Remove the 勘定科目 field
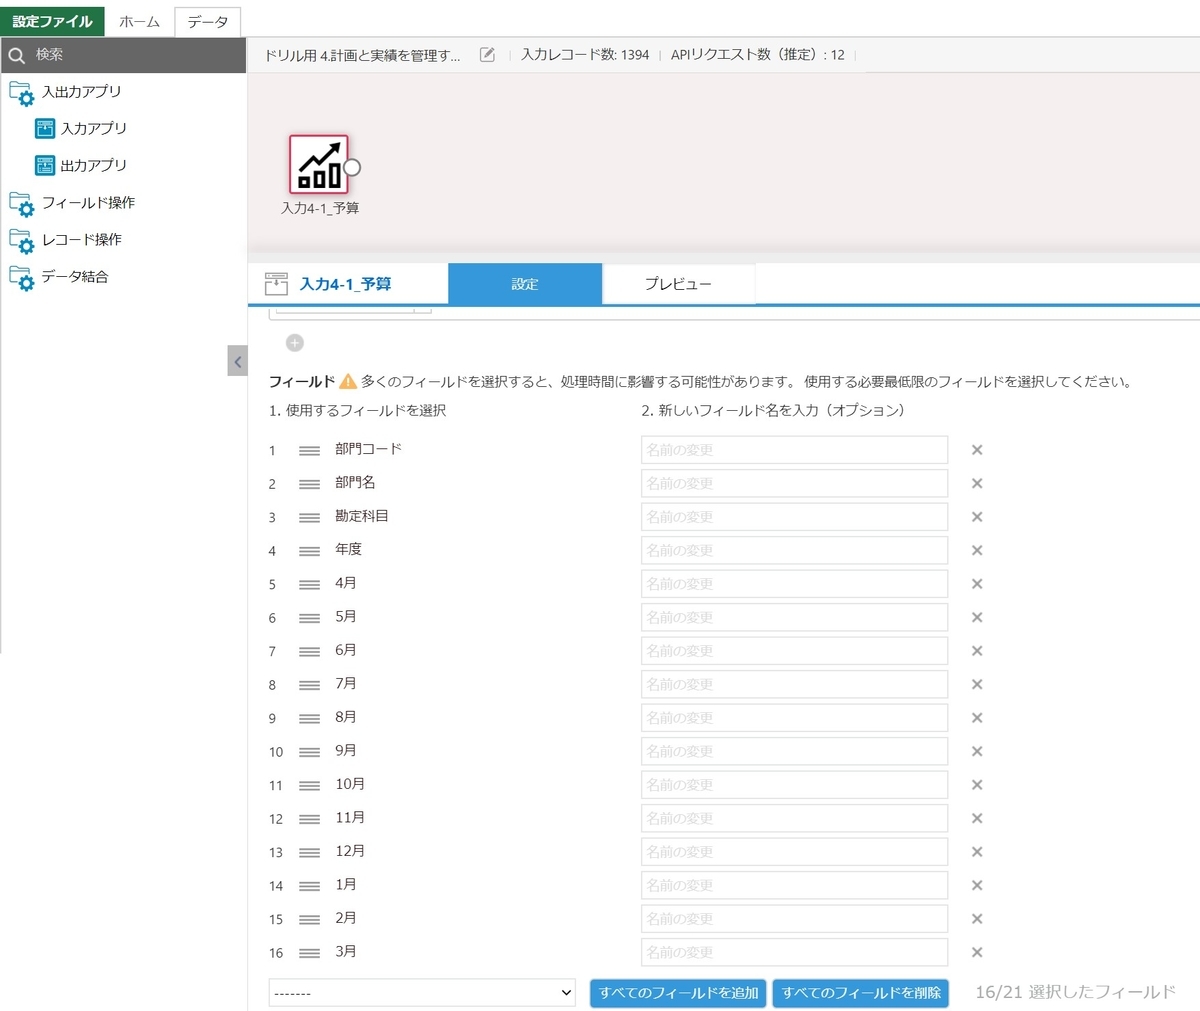This screenshot has height=1011, width=1200. (x=977, y=517)
